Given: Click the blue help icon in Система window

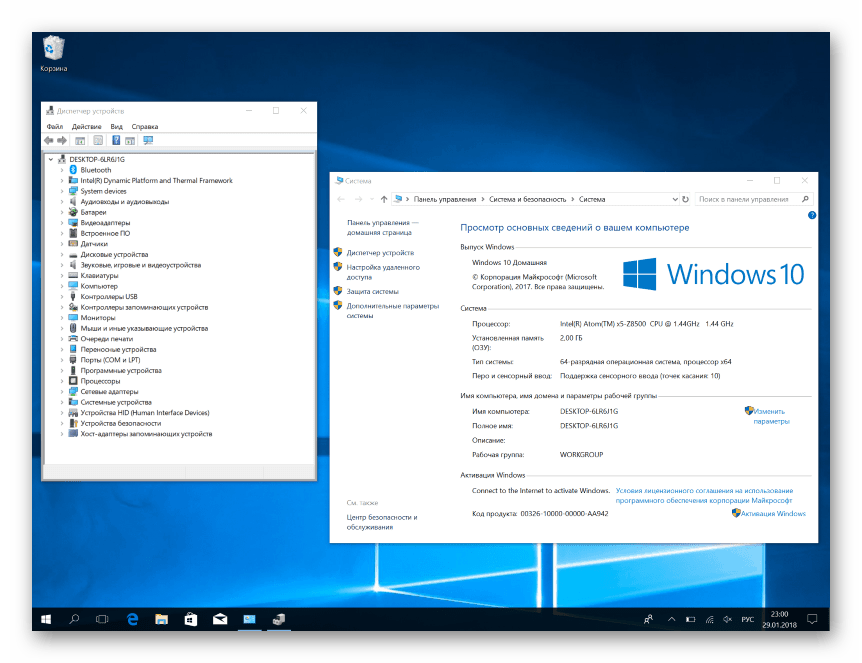Looking at the screenshot, I should [x=811, y=216].
